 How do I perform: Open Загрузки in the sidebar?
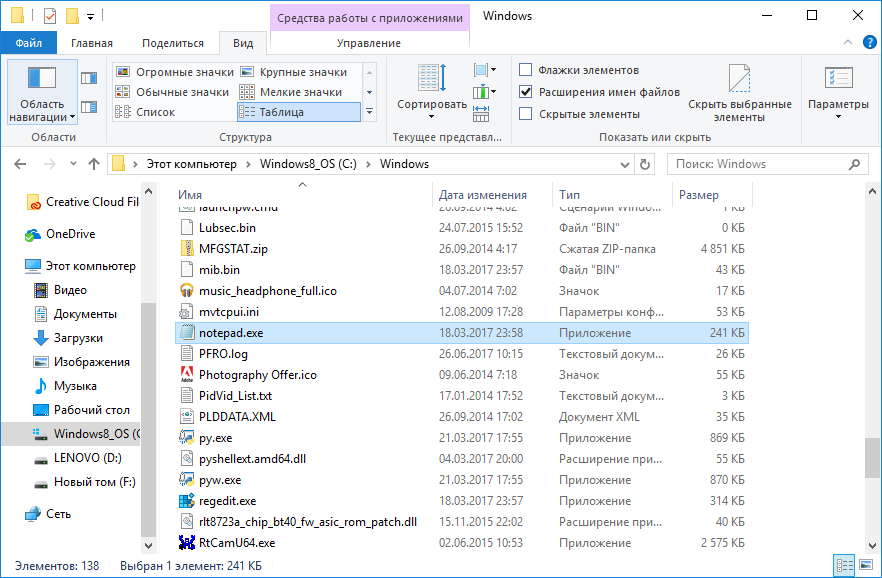tap(69, 338)
